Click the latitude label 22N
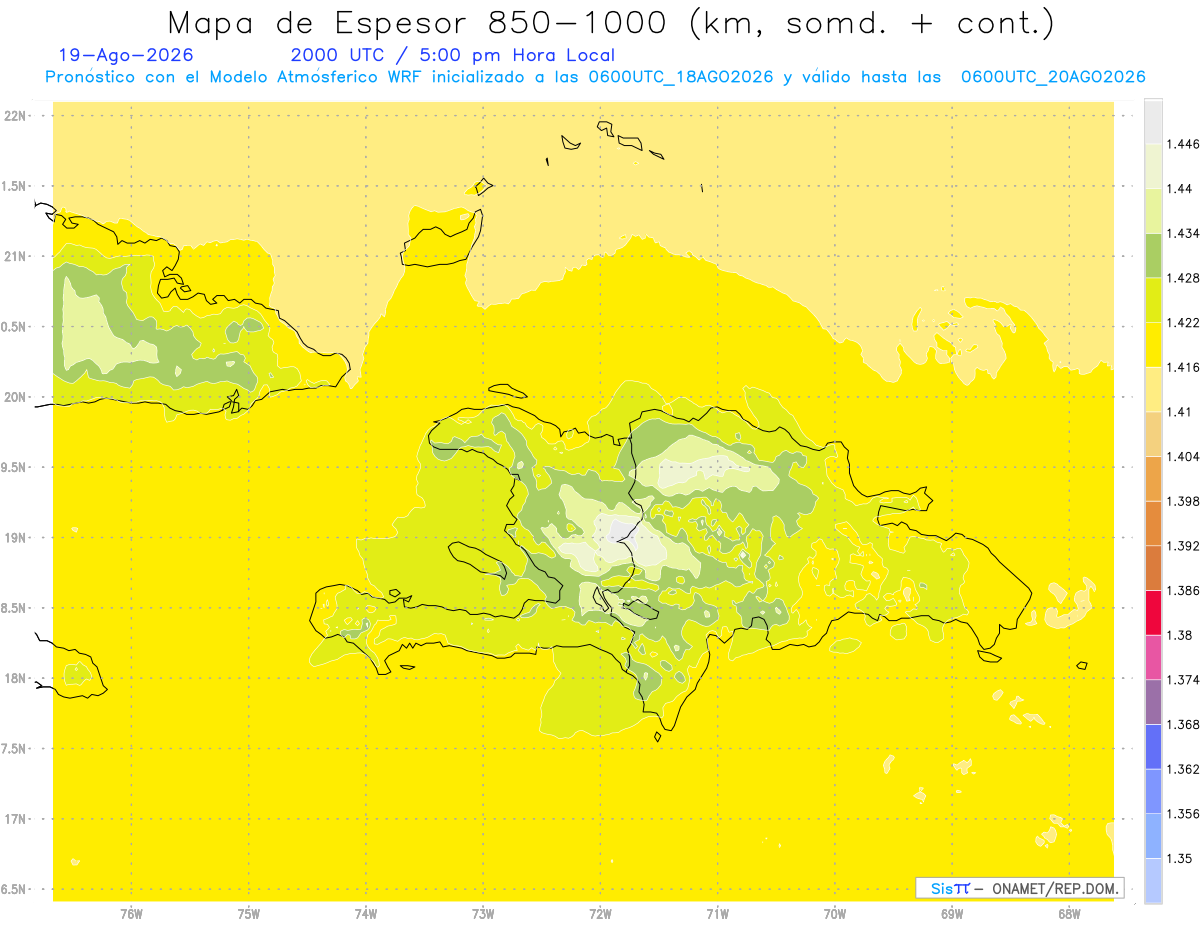Screen dimensions: 1200x927 coord(15,116)
